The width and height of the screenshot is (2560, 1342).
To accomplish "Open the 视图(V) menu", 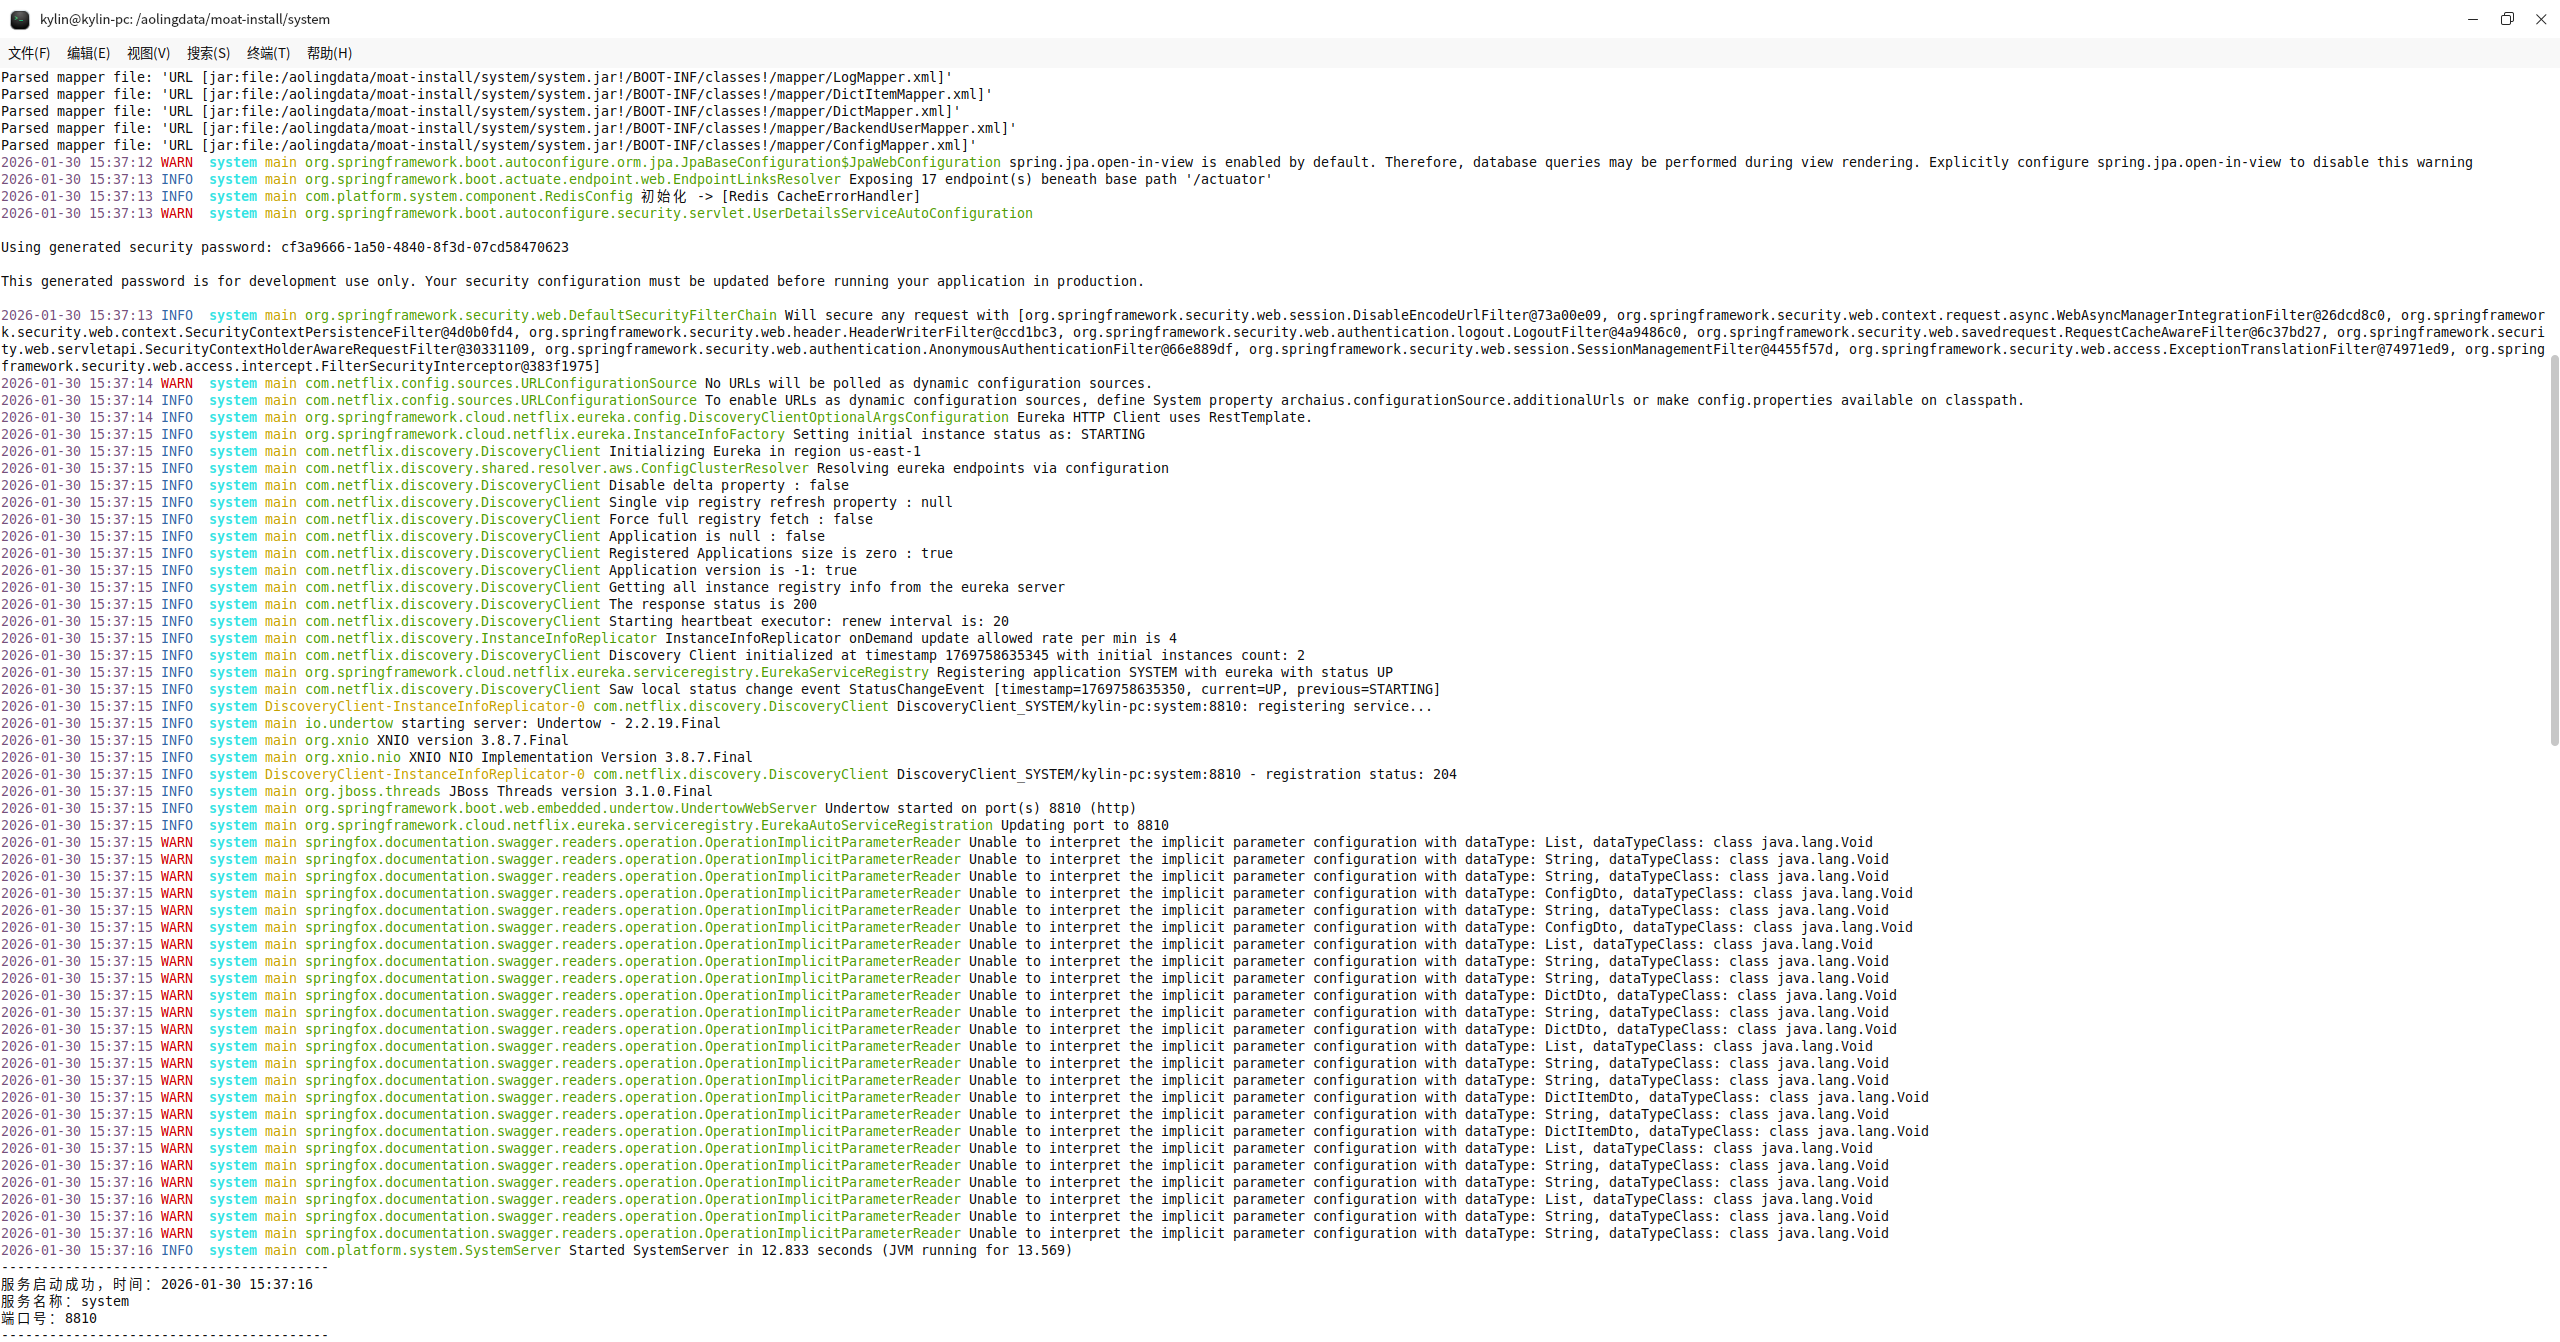I will click(x=148, y=53).
